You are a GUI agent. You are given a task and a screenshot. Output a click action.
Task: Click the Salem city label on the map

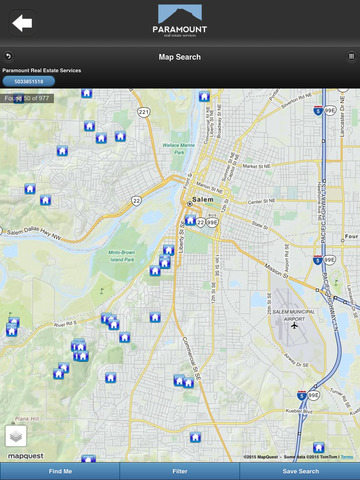pyautogui.click(x=203, y=200)
